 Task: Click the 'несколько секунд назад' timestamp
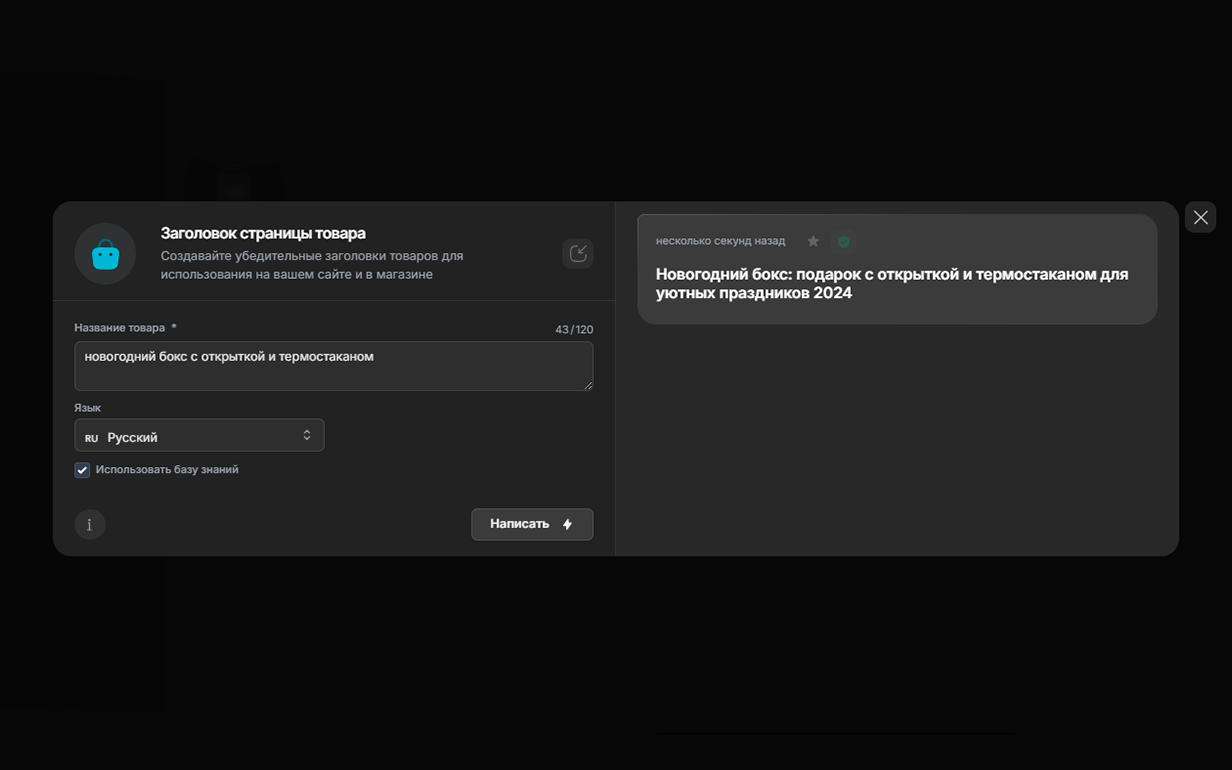tap(720, 241)
